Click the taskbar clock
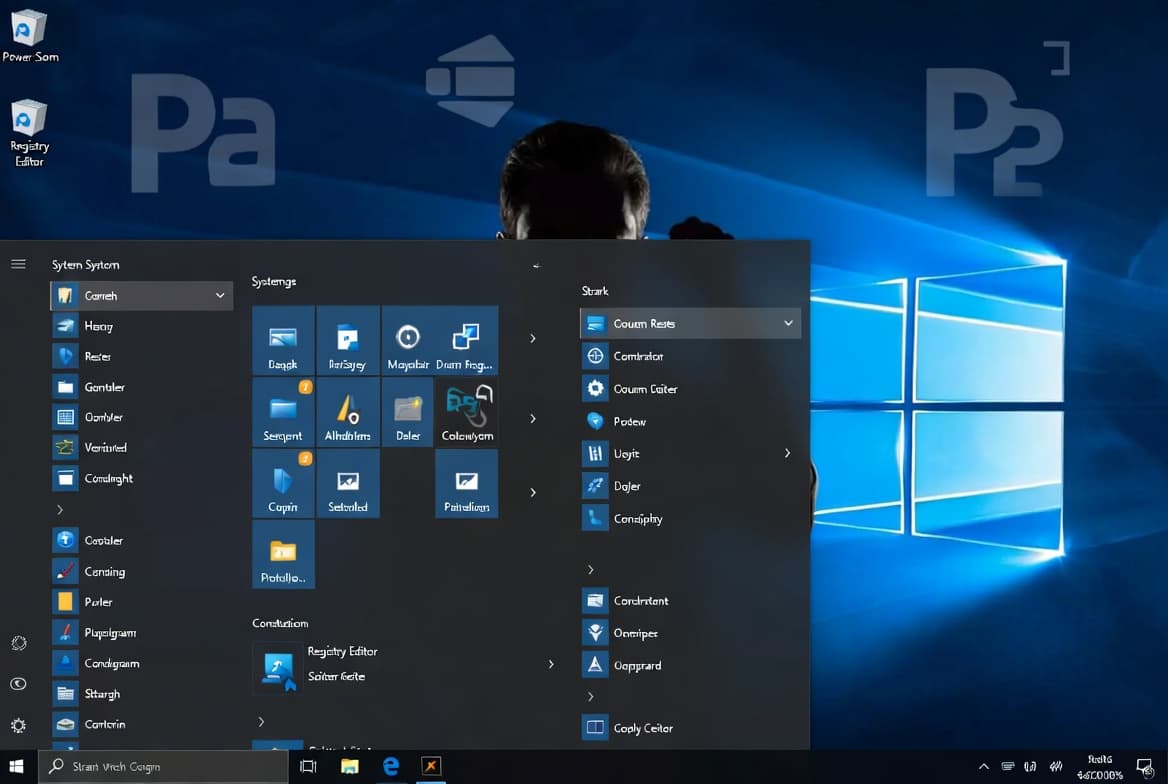The width and height of the screenshot is (1168, 784). 1099,767
